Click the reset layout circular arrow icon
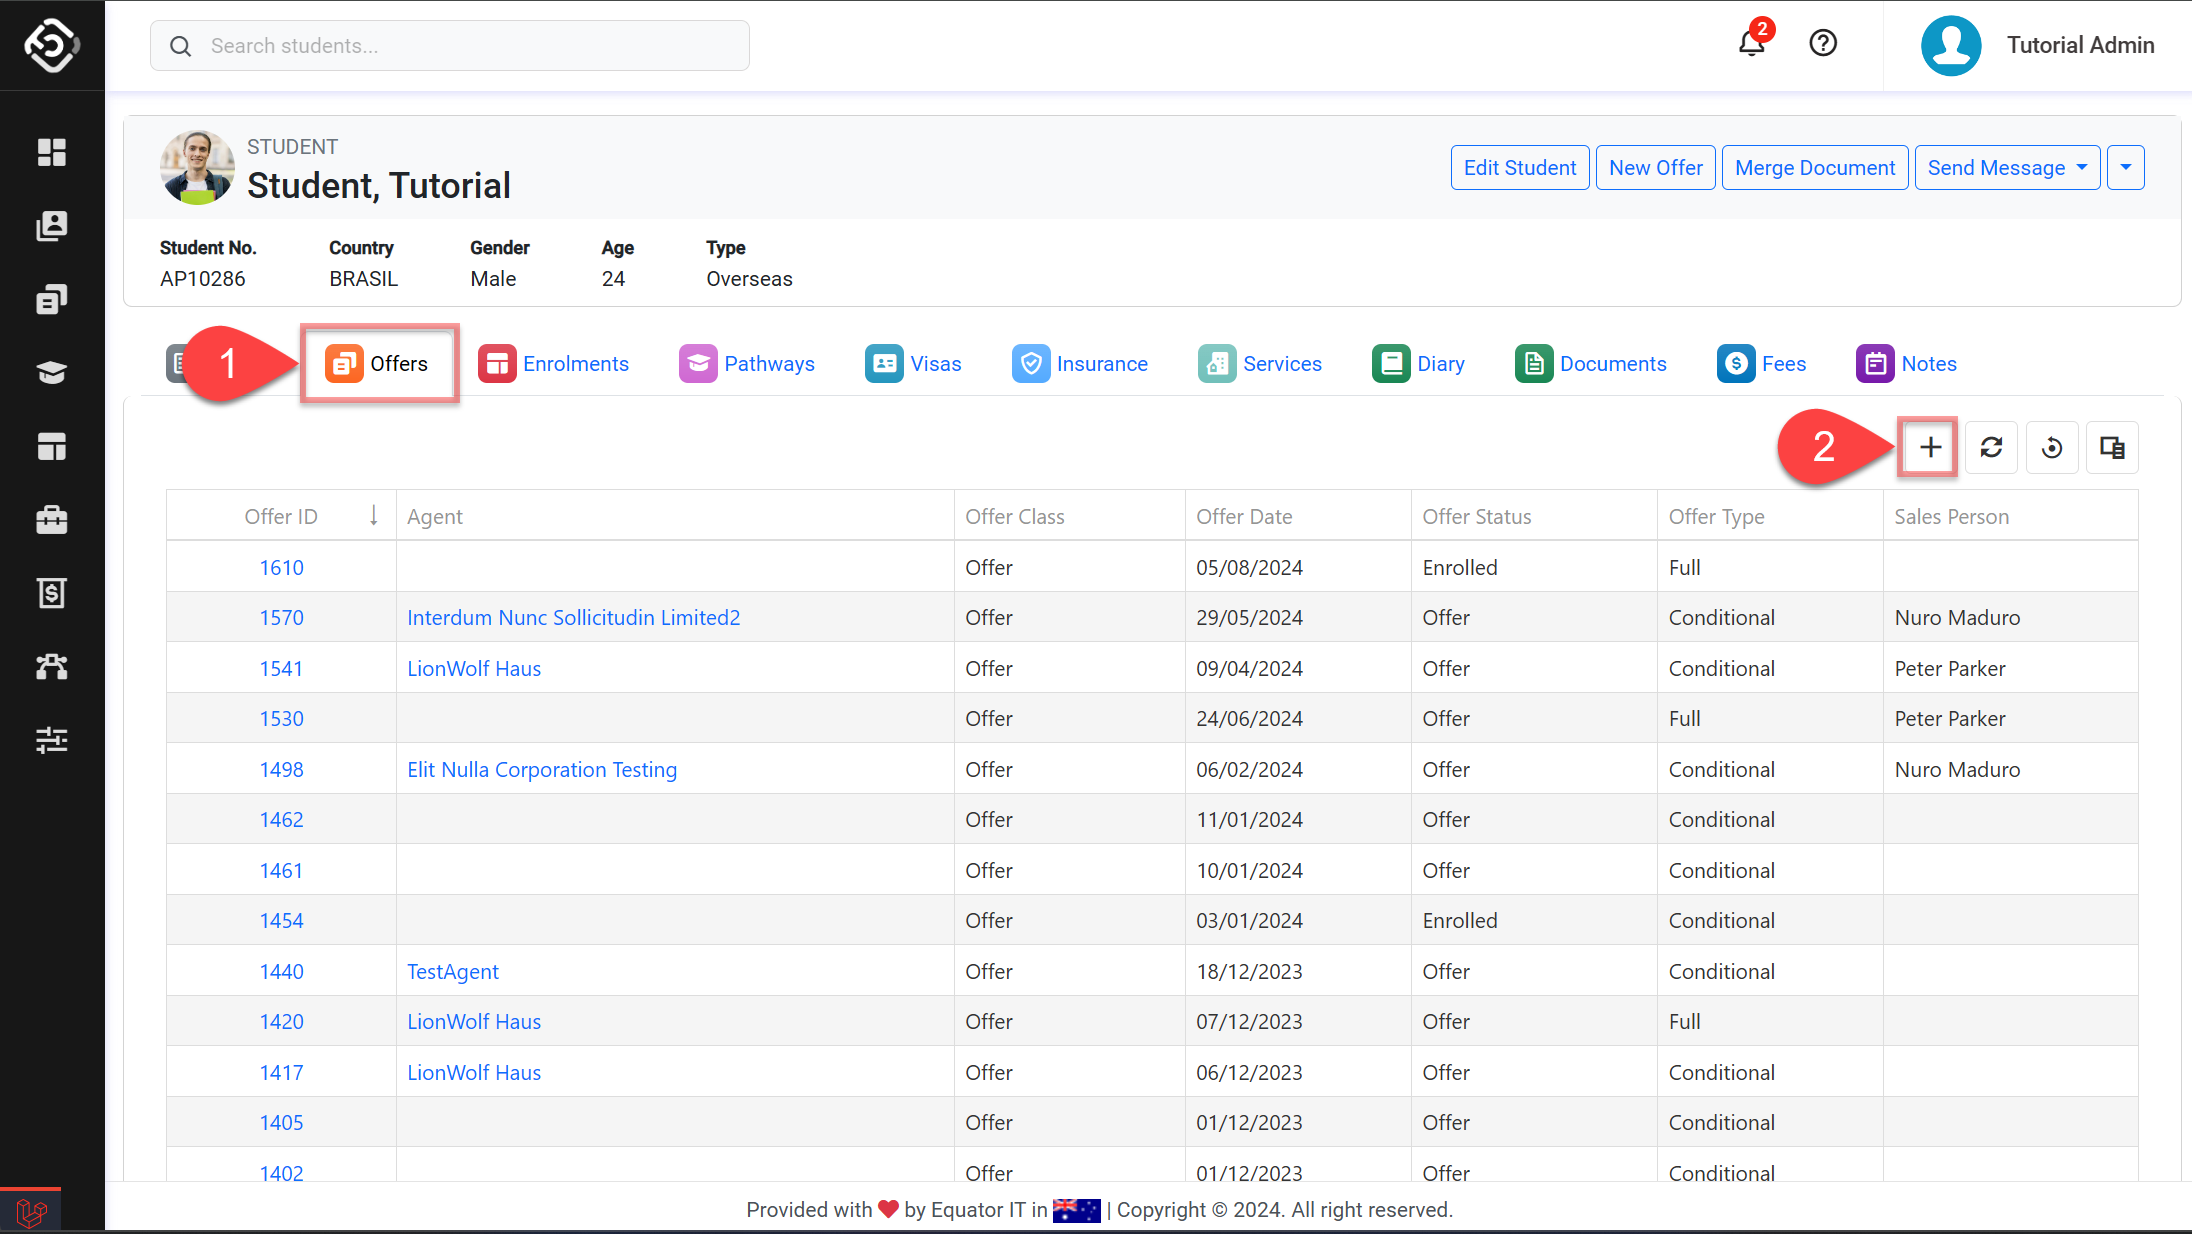Viewport: 2192px width, 1234px height. tap(2052, 447)
